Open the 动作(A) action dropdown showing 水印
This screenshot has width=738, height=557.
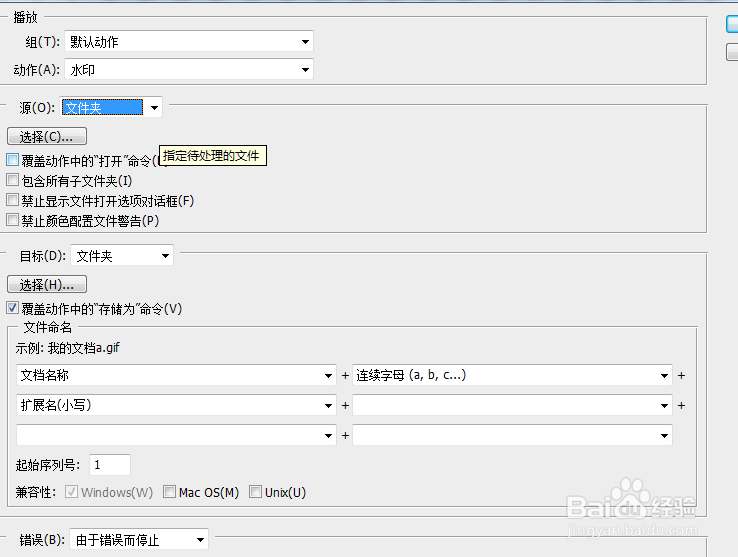189,70
